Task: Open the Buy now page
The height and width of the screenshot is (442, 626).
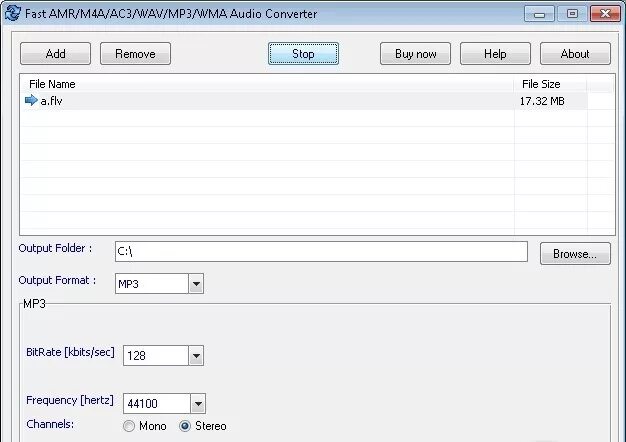Action: [415, 54]
